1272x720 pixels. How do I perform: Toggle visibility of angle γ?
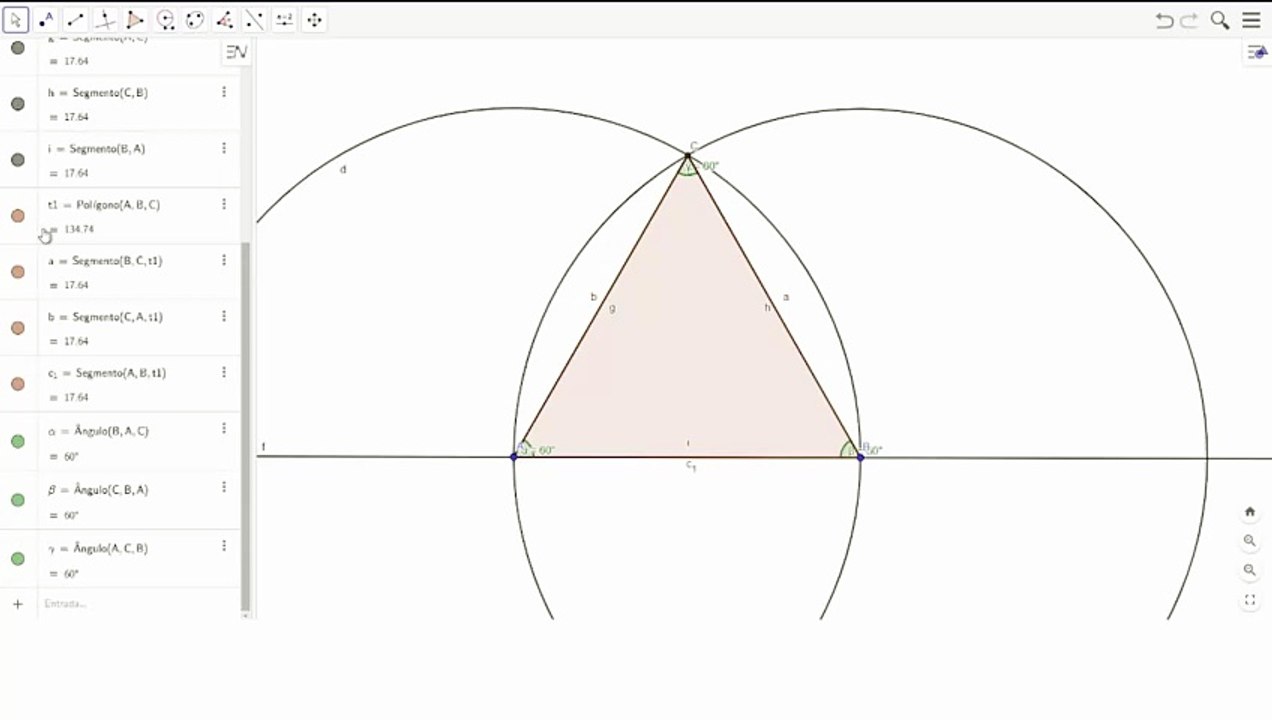(18, 559)
